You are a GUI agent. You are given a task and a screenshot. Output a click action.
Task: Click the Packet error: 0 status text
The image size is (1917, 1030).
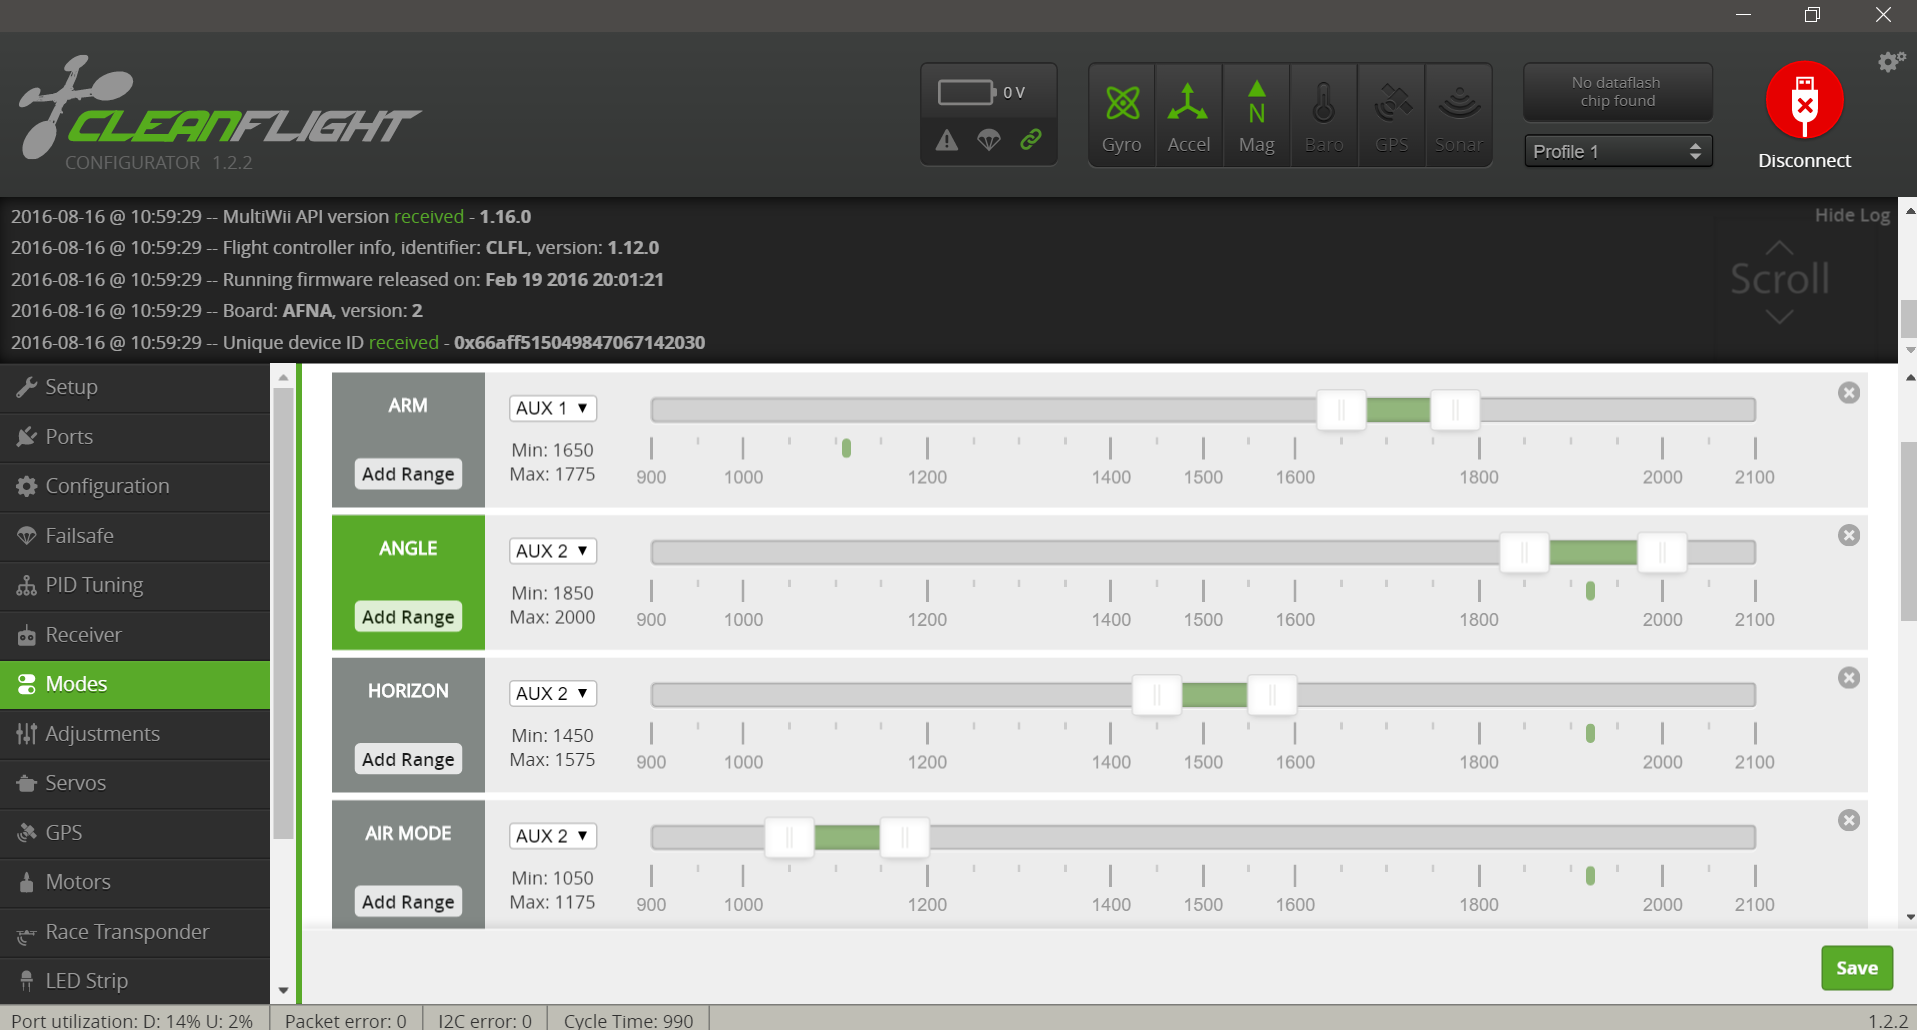point(346,1020)
